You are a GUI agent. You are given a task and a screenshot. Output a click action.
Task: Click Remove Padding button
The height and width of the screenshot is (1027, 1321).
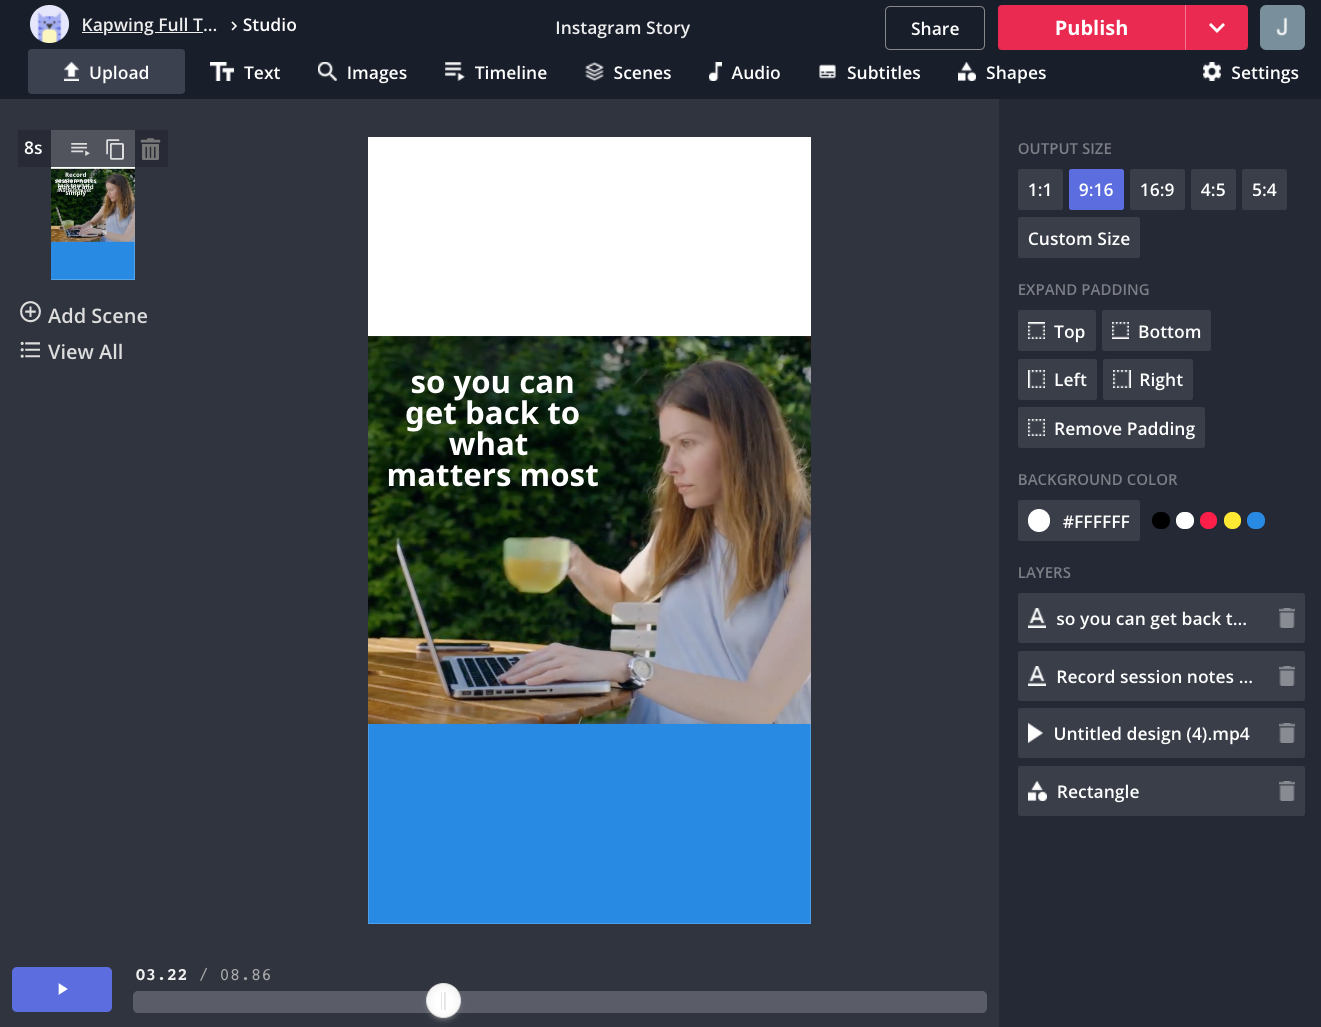pyautogui.click(x=1111, y=428)
